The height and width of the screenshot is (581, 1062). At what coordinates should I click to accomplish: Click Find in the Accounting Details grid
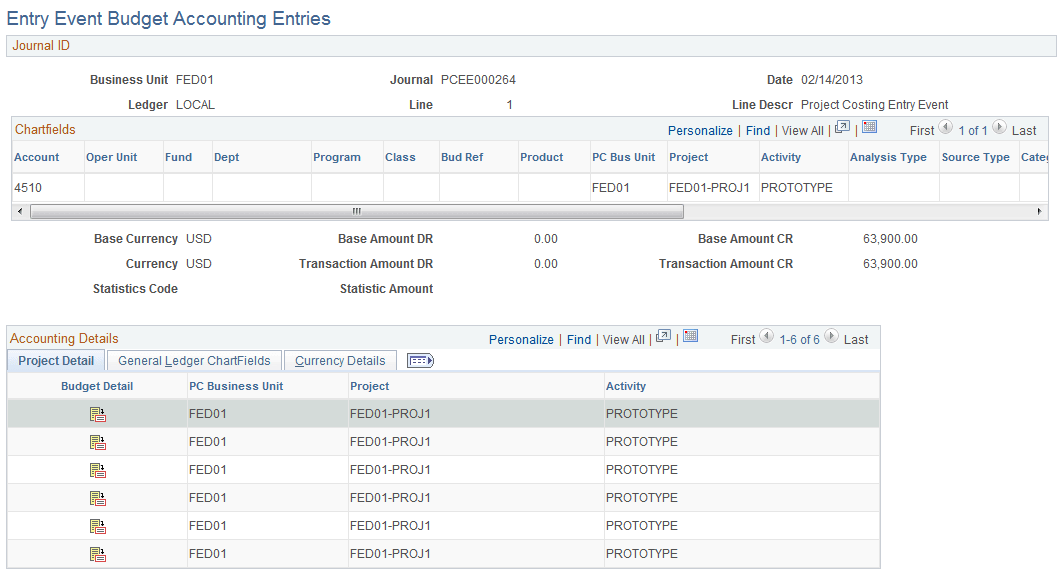tap(579, 339)
